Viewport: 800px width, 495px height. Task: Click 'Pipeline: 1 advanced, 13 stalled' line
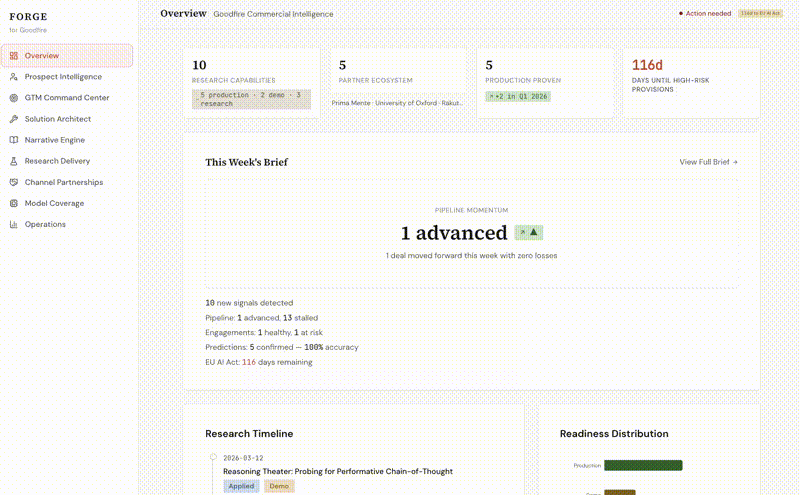click(x=261, y=317)
